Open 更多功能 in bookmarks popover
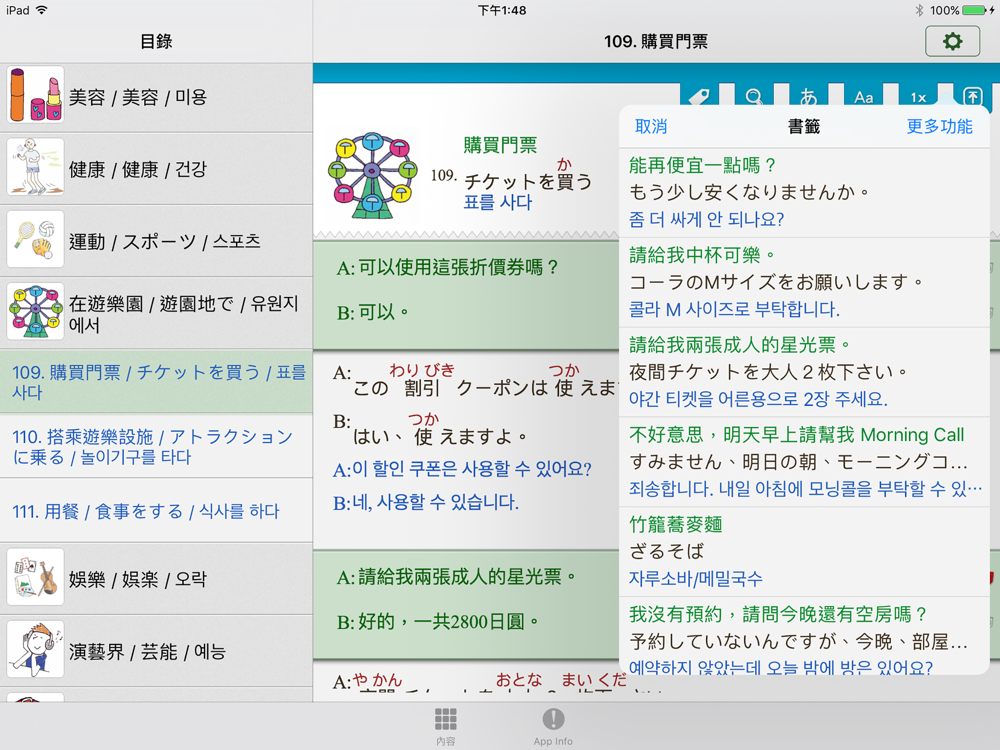 [x=939, y=126]
